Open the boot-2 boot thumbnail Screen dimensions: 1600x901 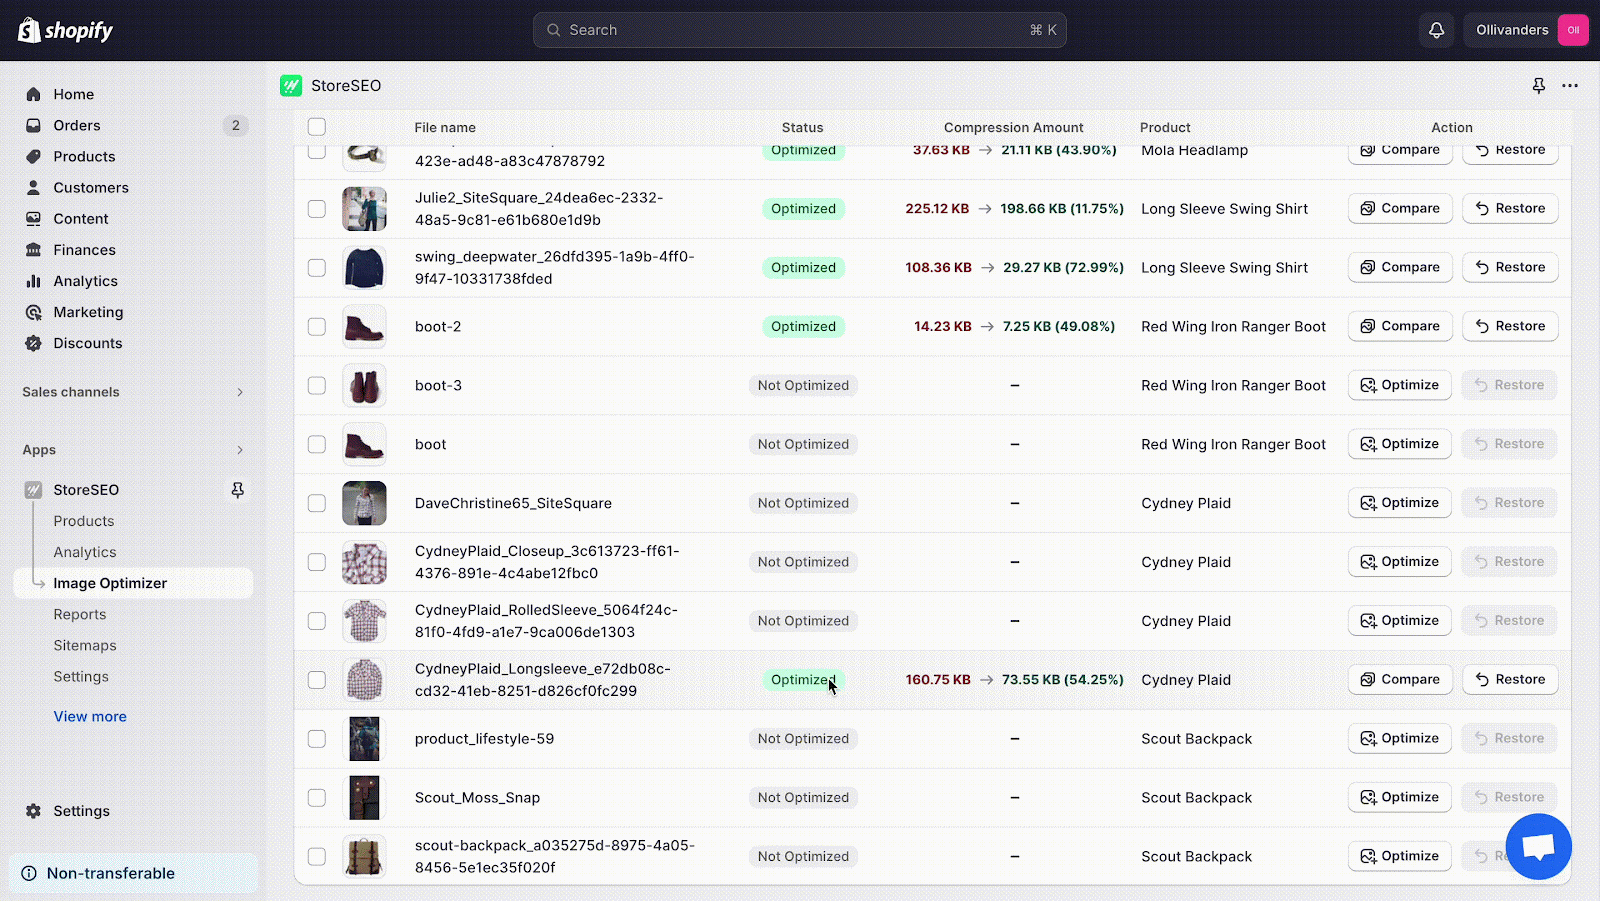point(364,326)
